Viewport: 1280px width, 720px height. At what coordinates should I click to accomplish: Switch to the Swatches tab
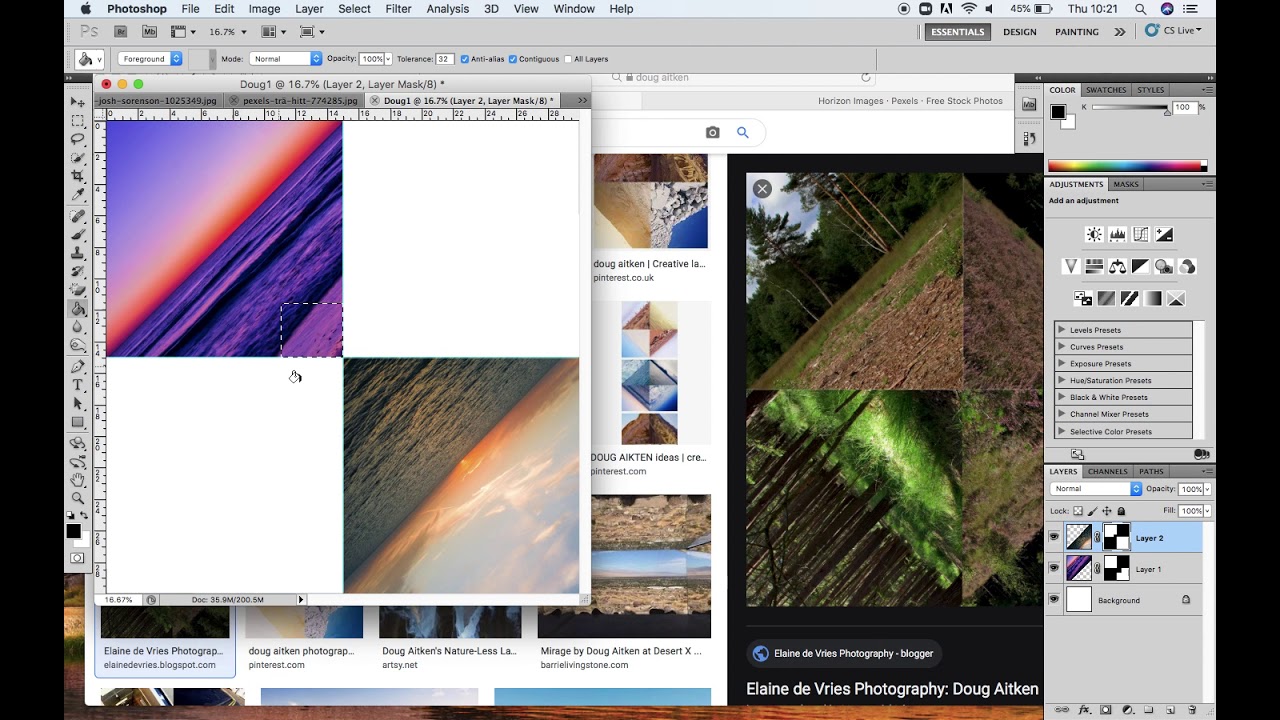coord(1106,90)
